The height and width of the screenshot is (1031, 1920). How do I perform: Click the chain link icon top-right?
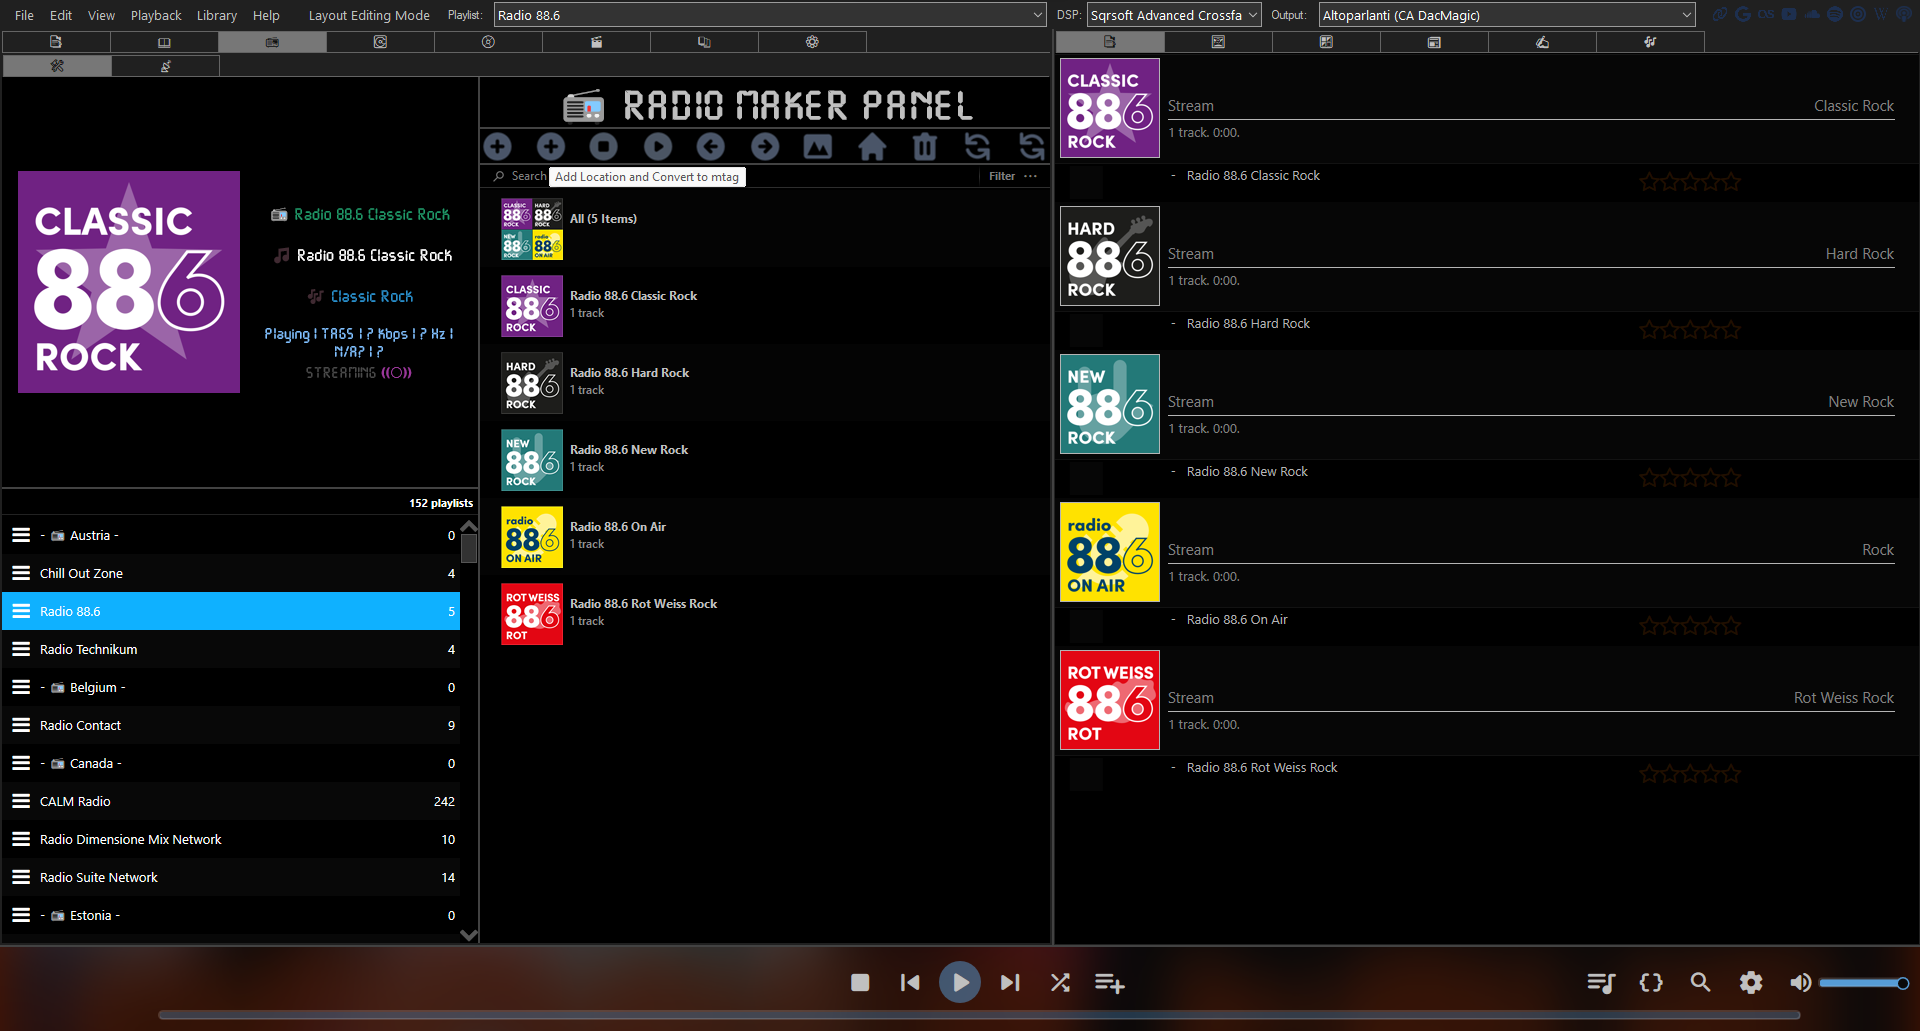tap(1720, 14)
